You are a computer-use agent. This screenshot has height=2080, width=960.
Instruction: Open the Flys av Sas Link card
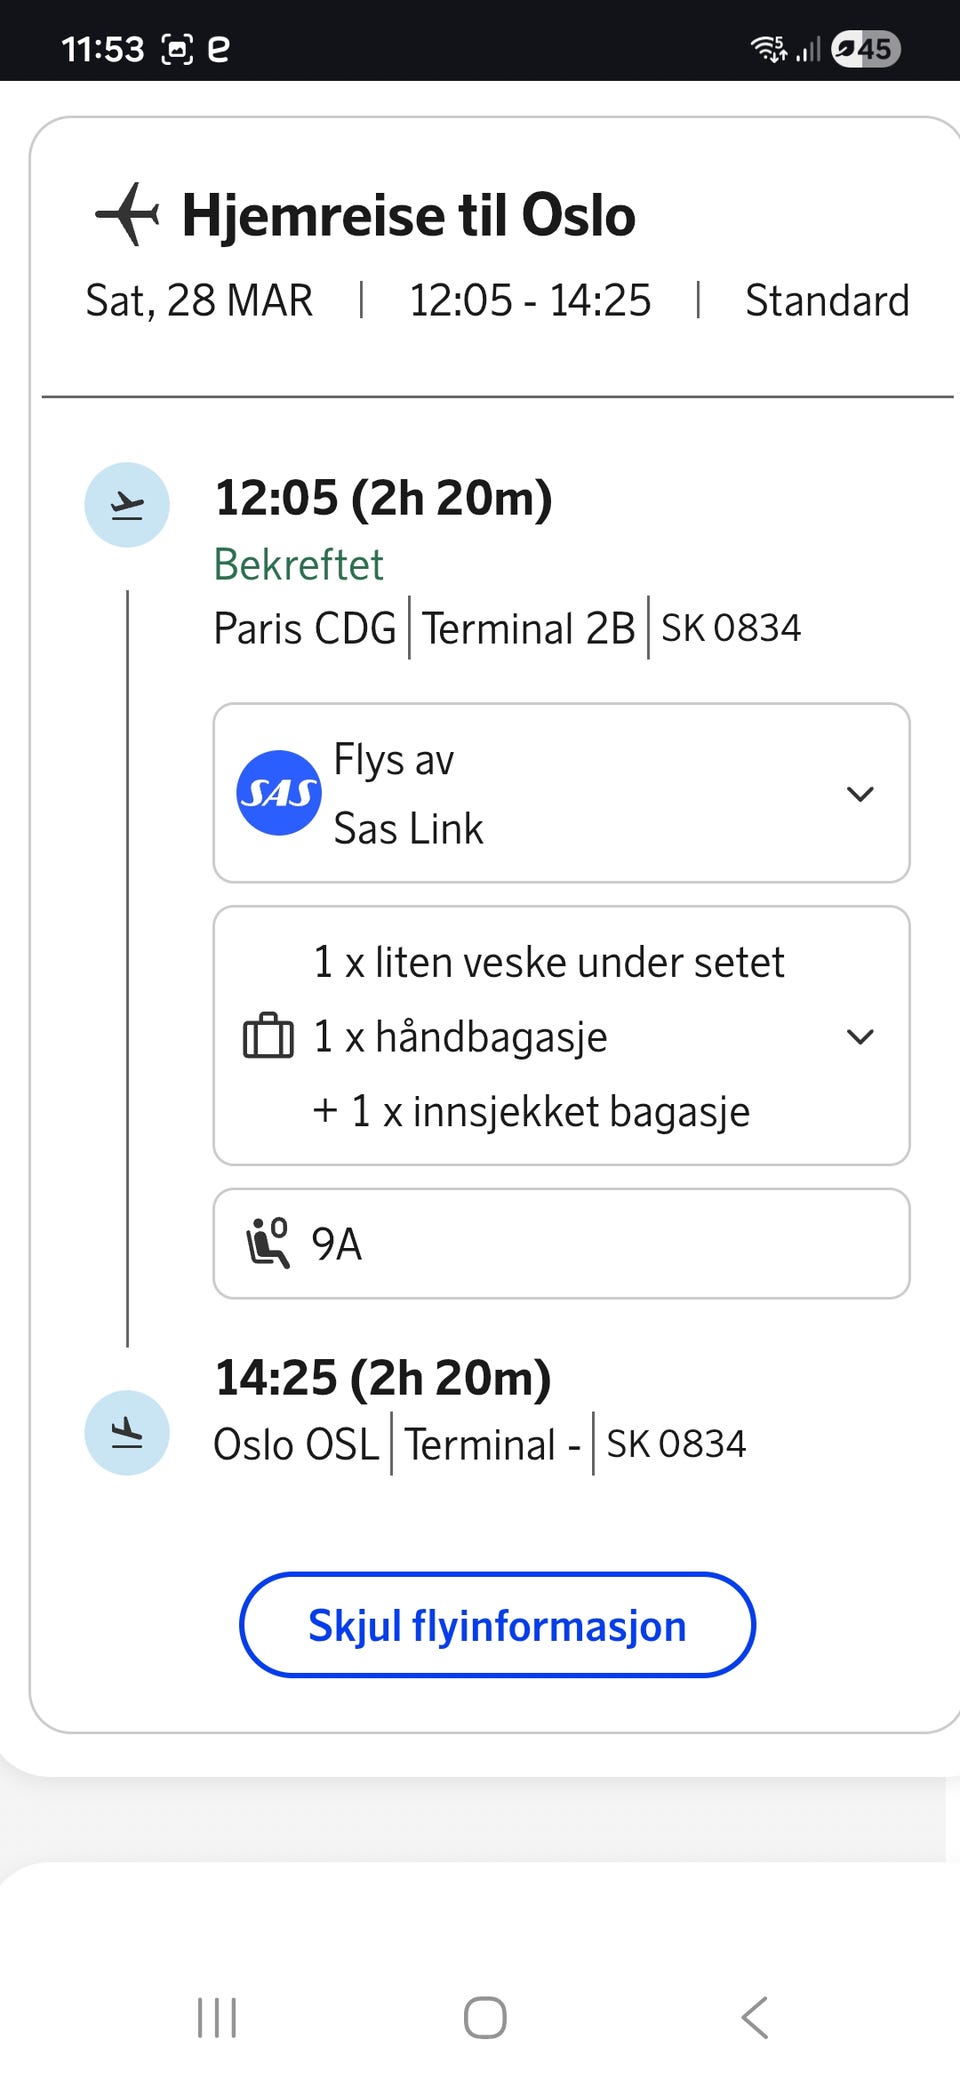pyautogui.click(x=560, y=793)
